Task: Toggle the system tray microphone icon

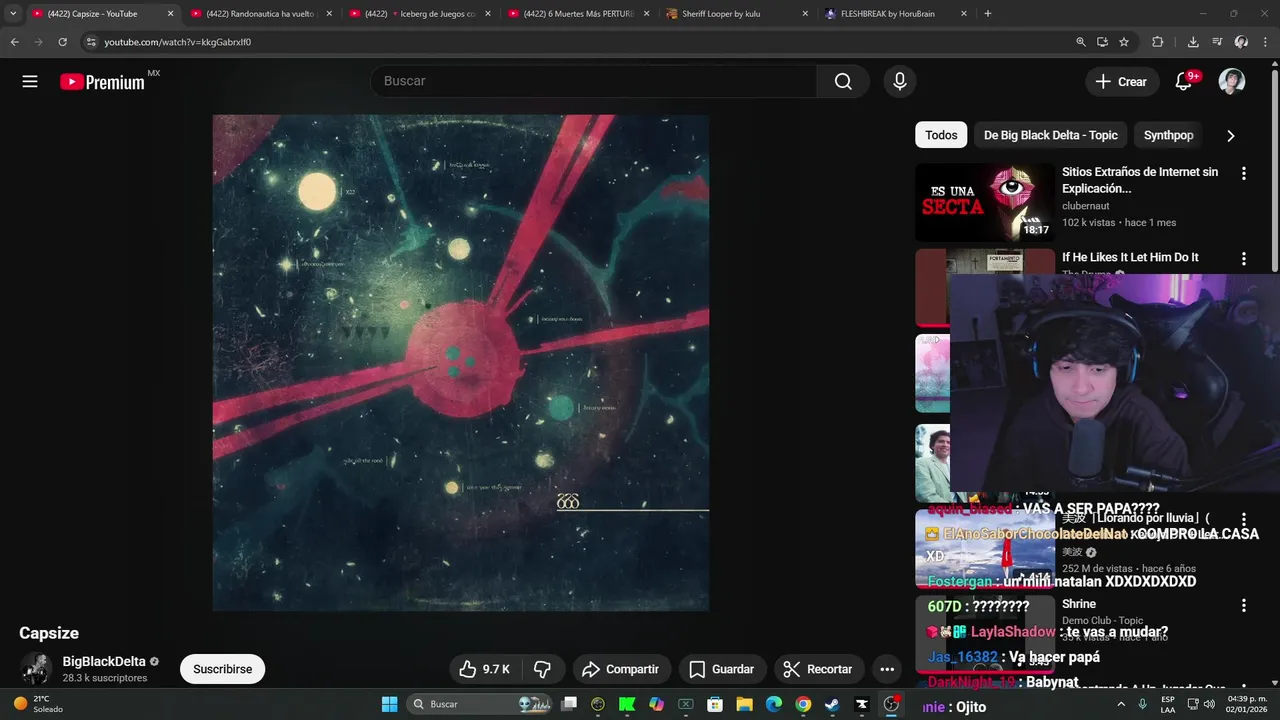Action: point(1142,704)
